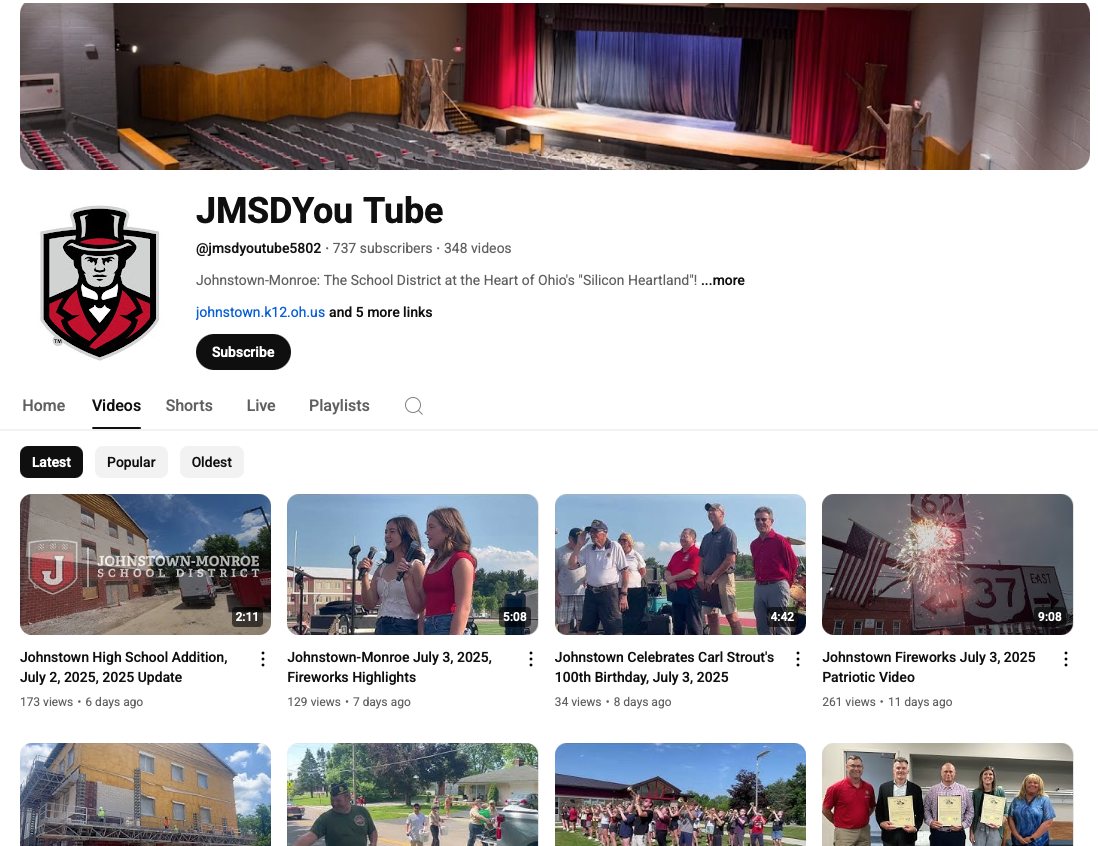Click '173 views • 6 days ago' text
This screenshot has width=1098, height=846.
click(81, 702)
